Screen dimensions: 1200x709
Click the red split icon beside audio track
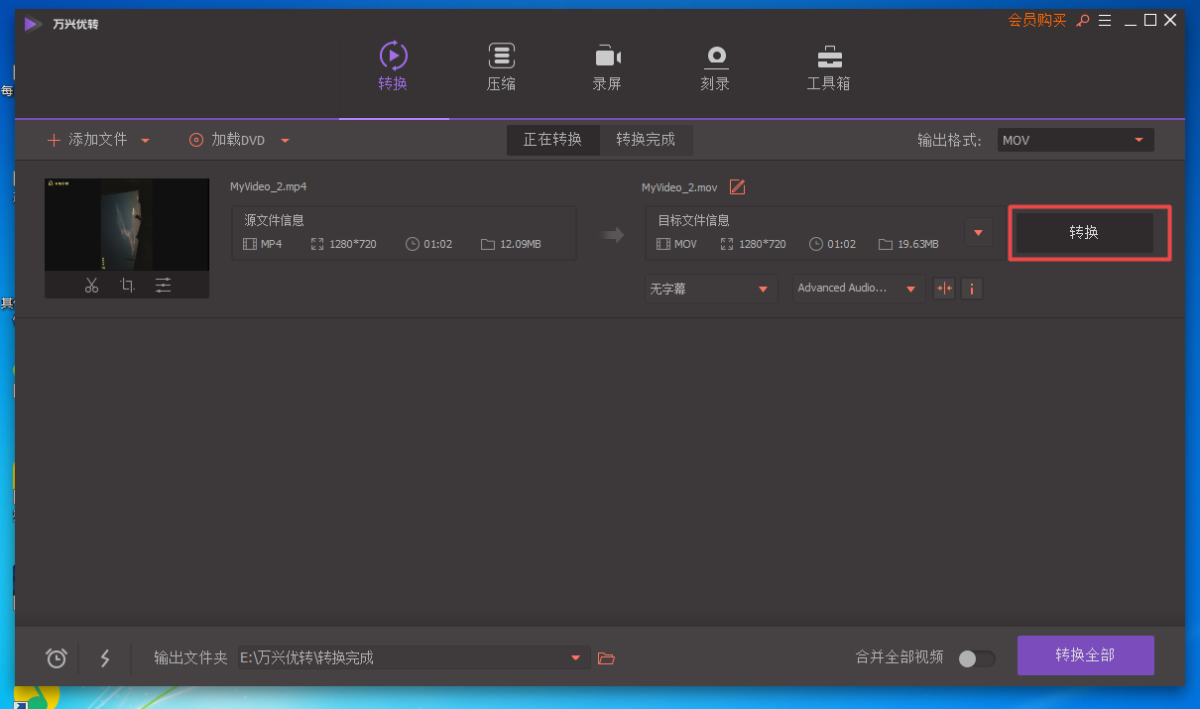point(943,288)
